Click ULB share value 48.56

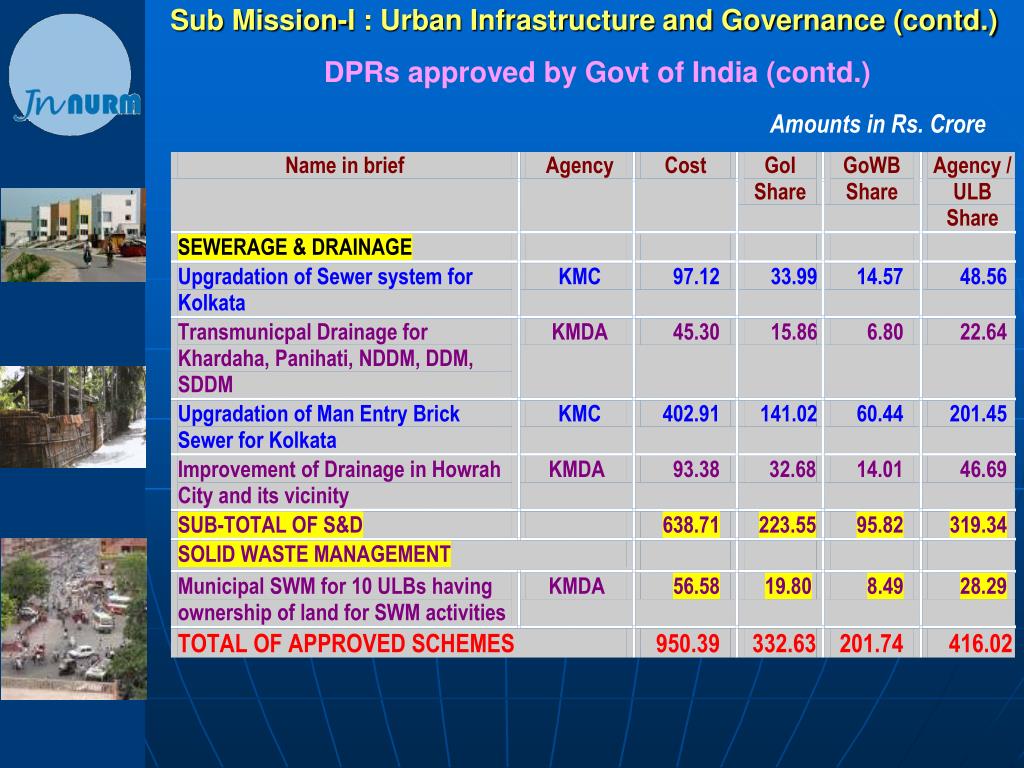pos(983,277)
